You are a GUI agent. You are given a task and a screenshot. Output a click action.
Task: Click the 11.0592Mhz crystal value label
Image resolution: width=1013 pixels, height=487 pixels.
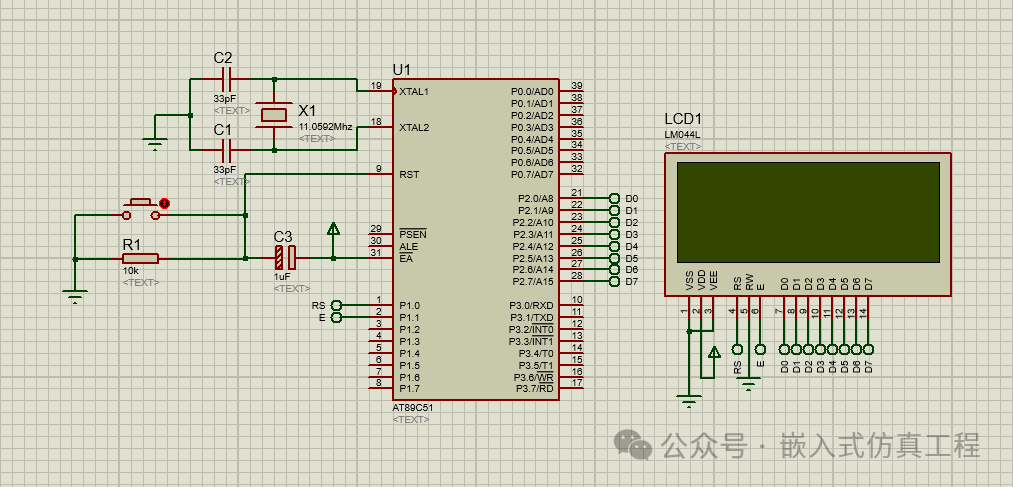(325, 127)
